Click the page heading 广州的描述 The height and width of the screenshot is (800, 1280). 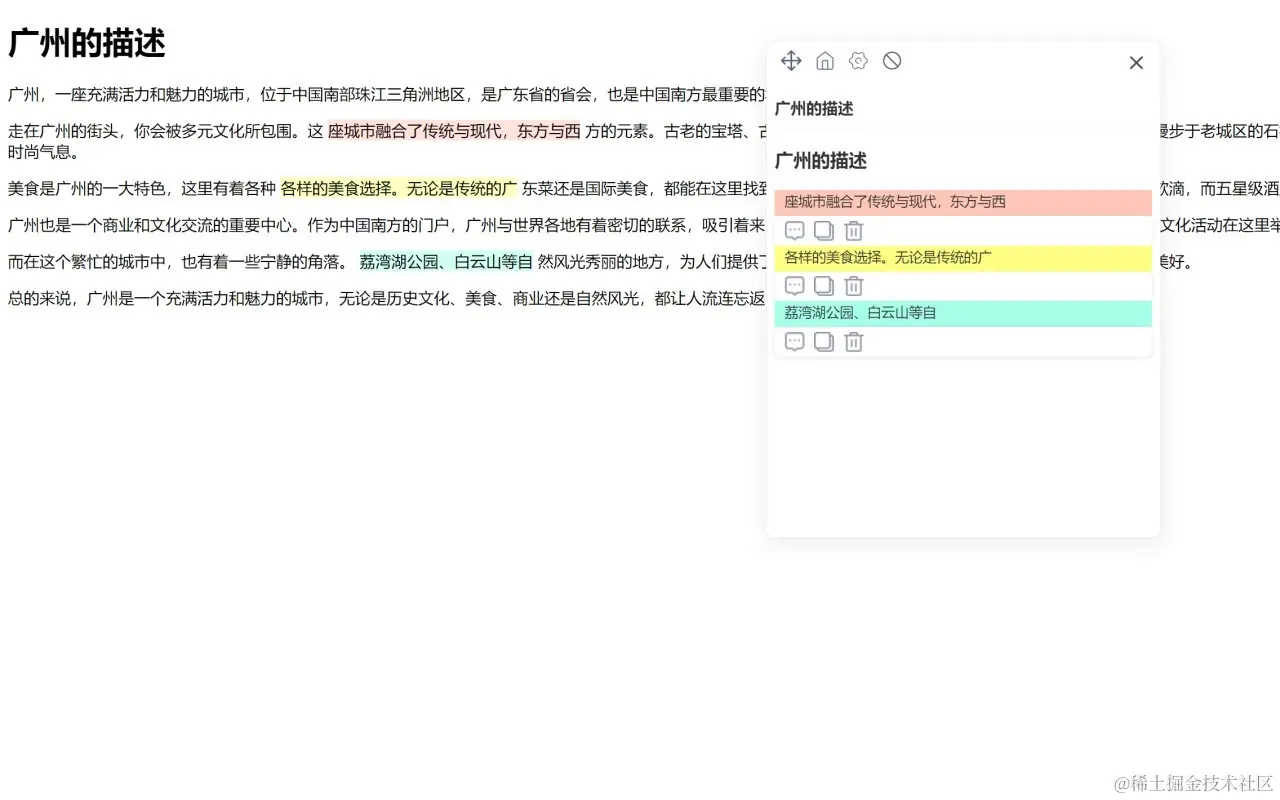85,43
